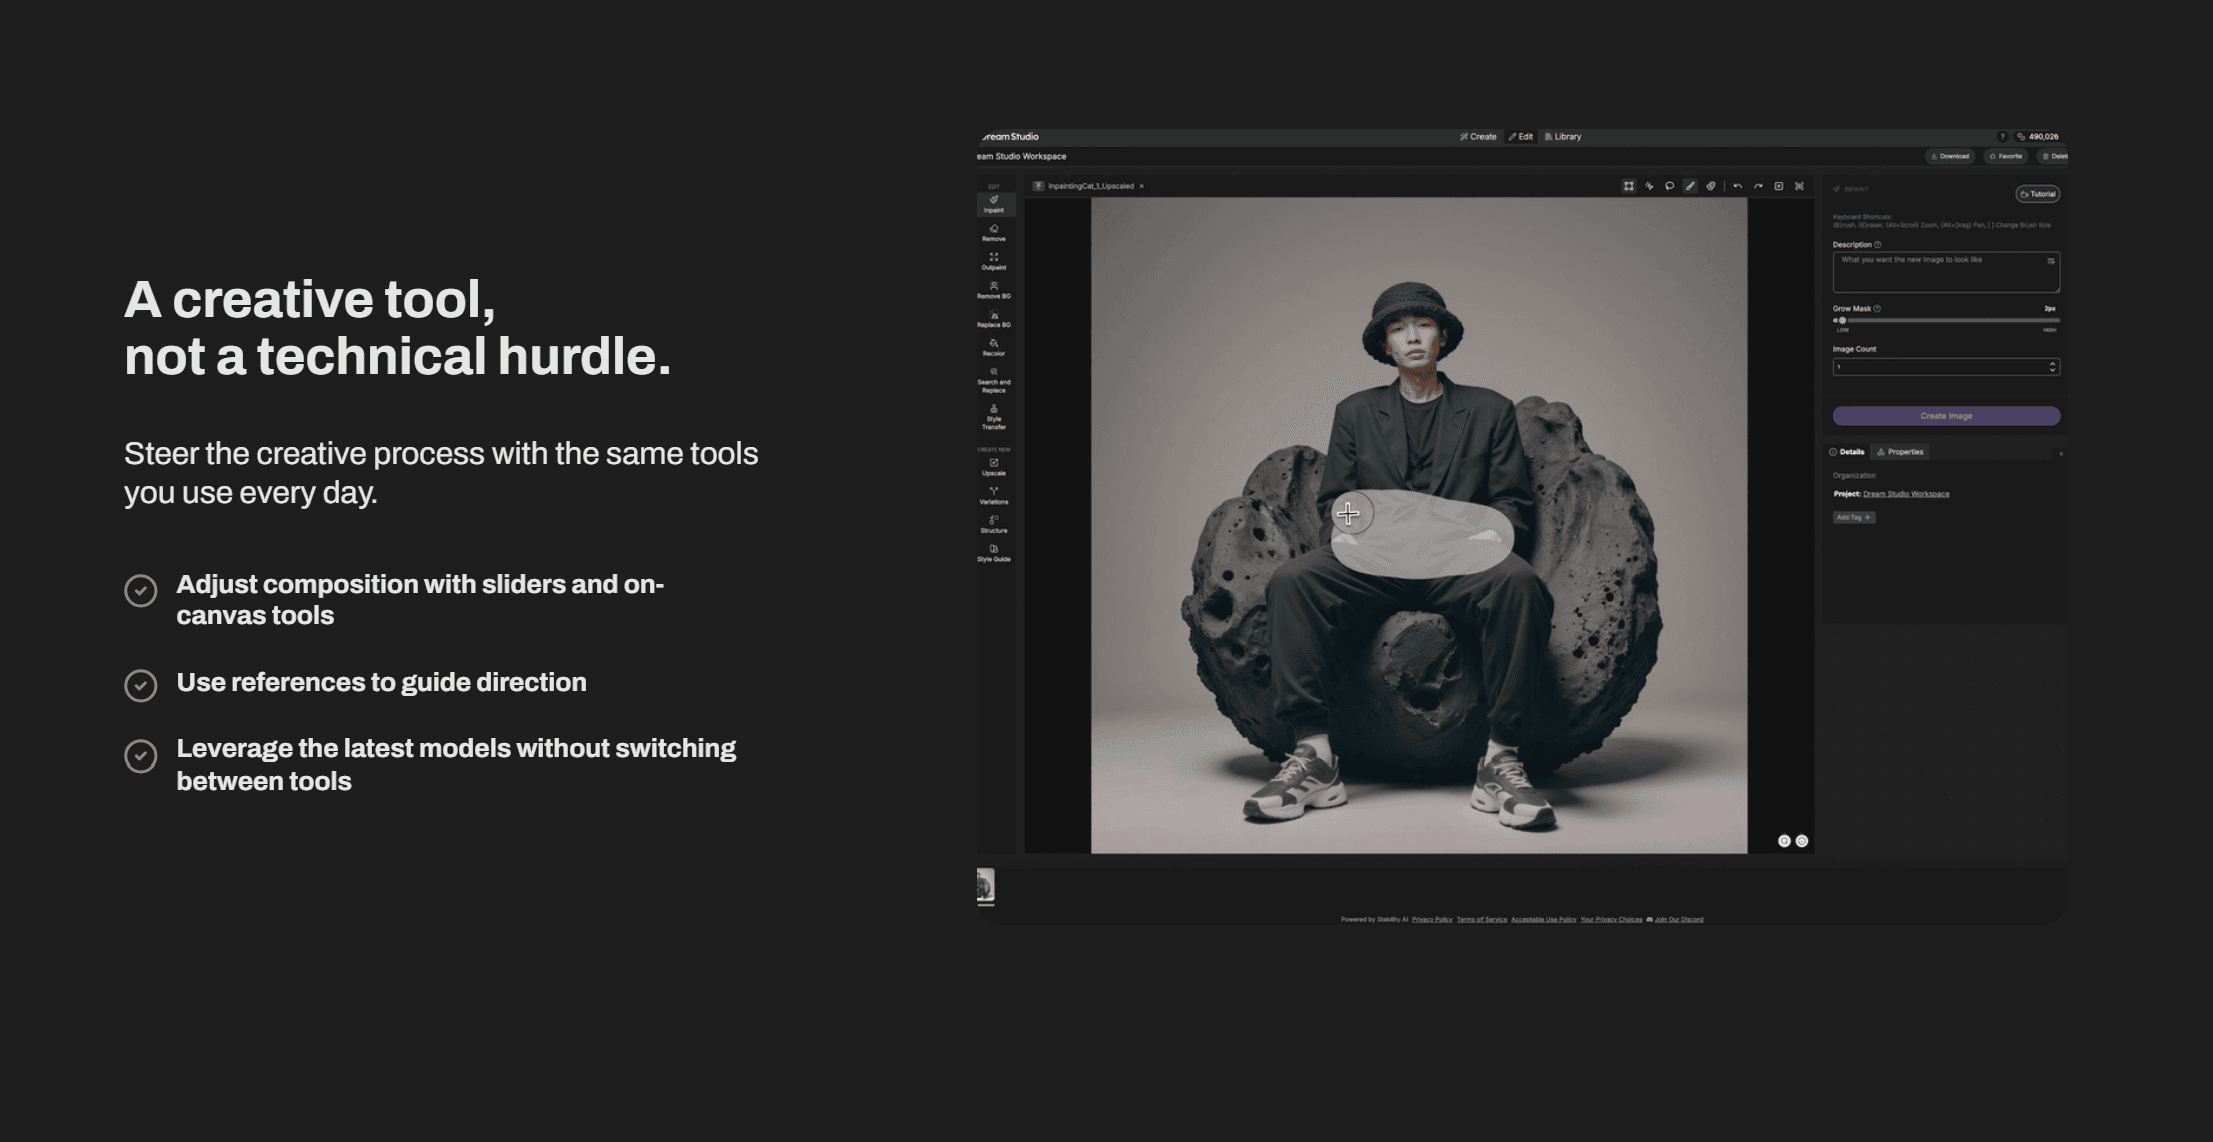
Task: Pick the lasso selection tool
Action: coord(1669,186)
